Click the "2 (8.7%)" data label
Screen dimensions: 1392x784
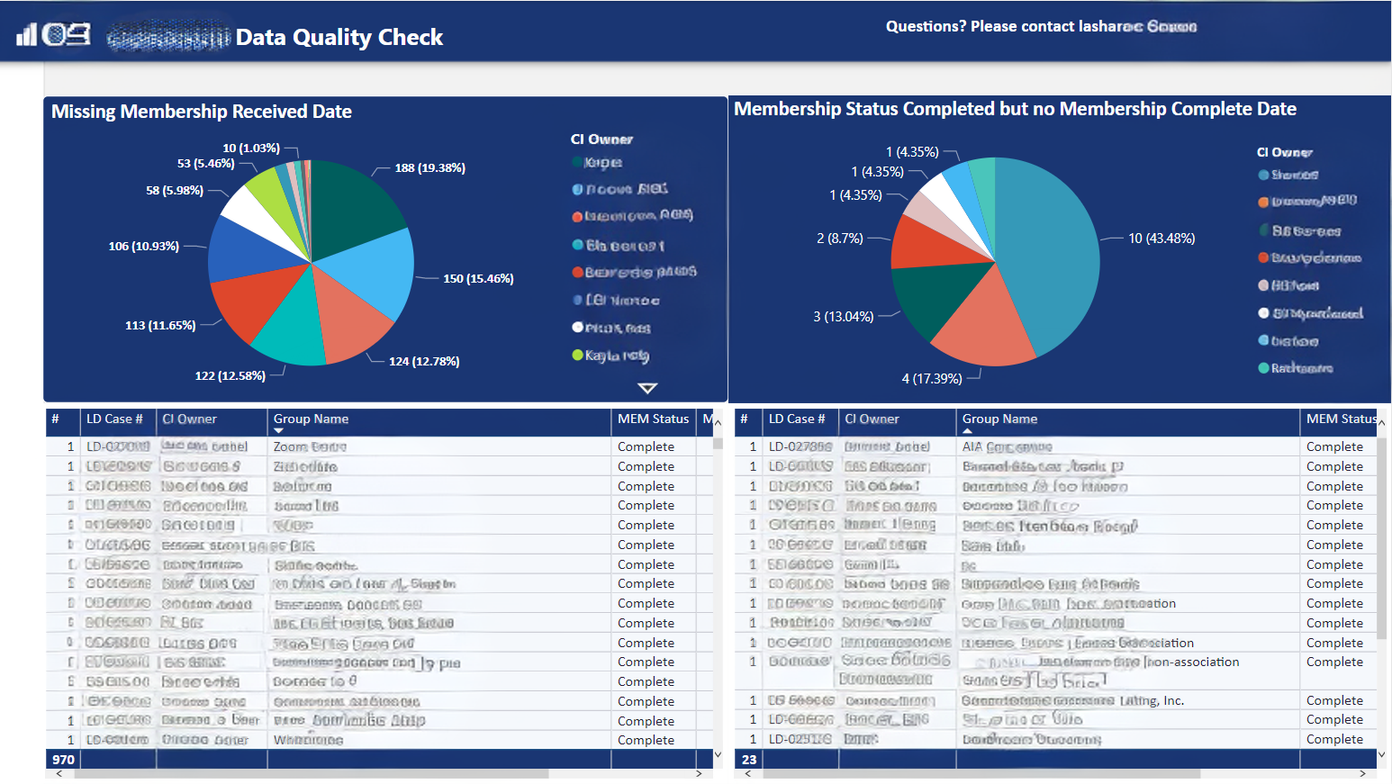[x=841, y=238]
